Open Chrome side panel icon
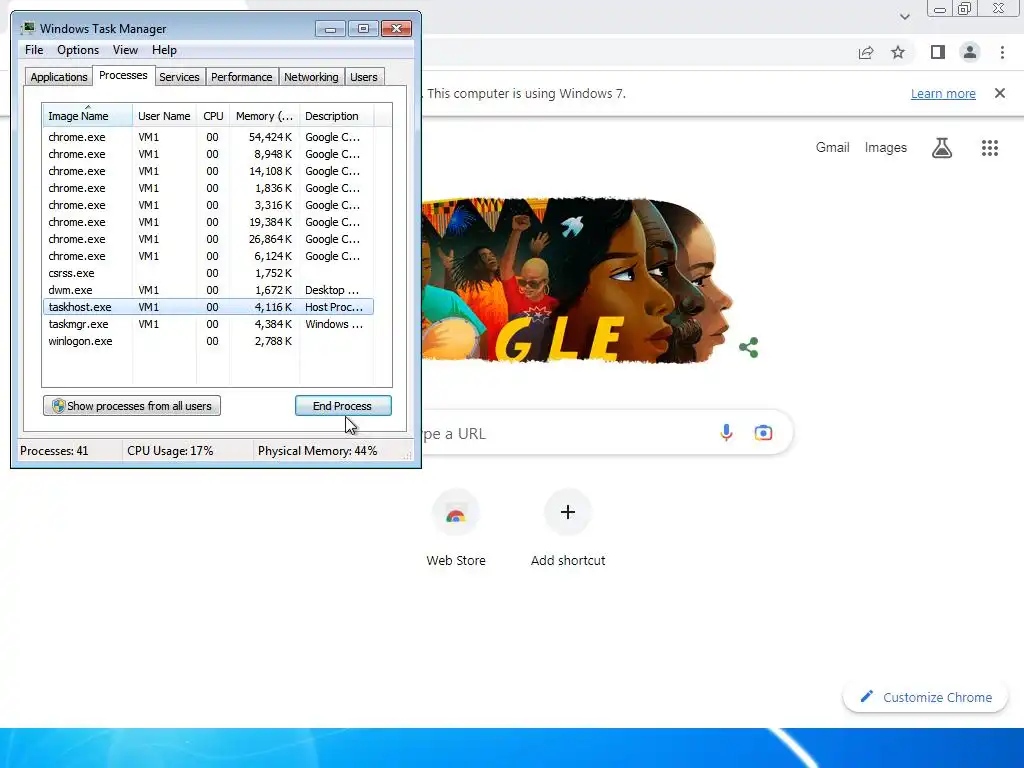 938,52
